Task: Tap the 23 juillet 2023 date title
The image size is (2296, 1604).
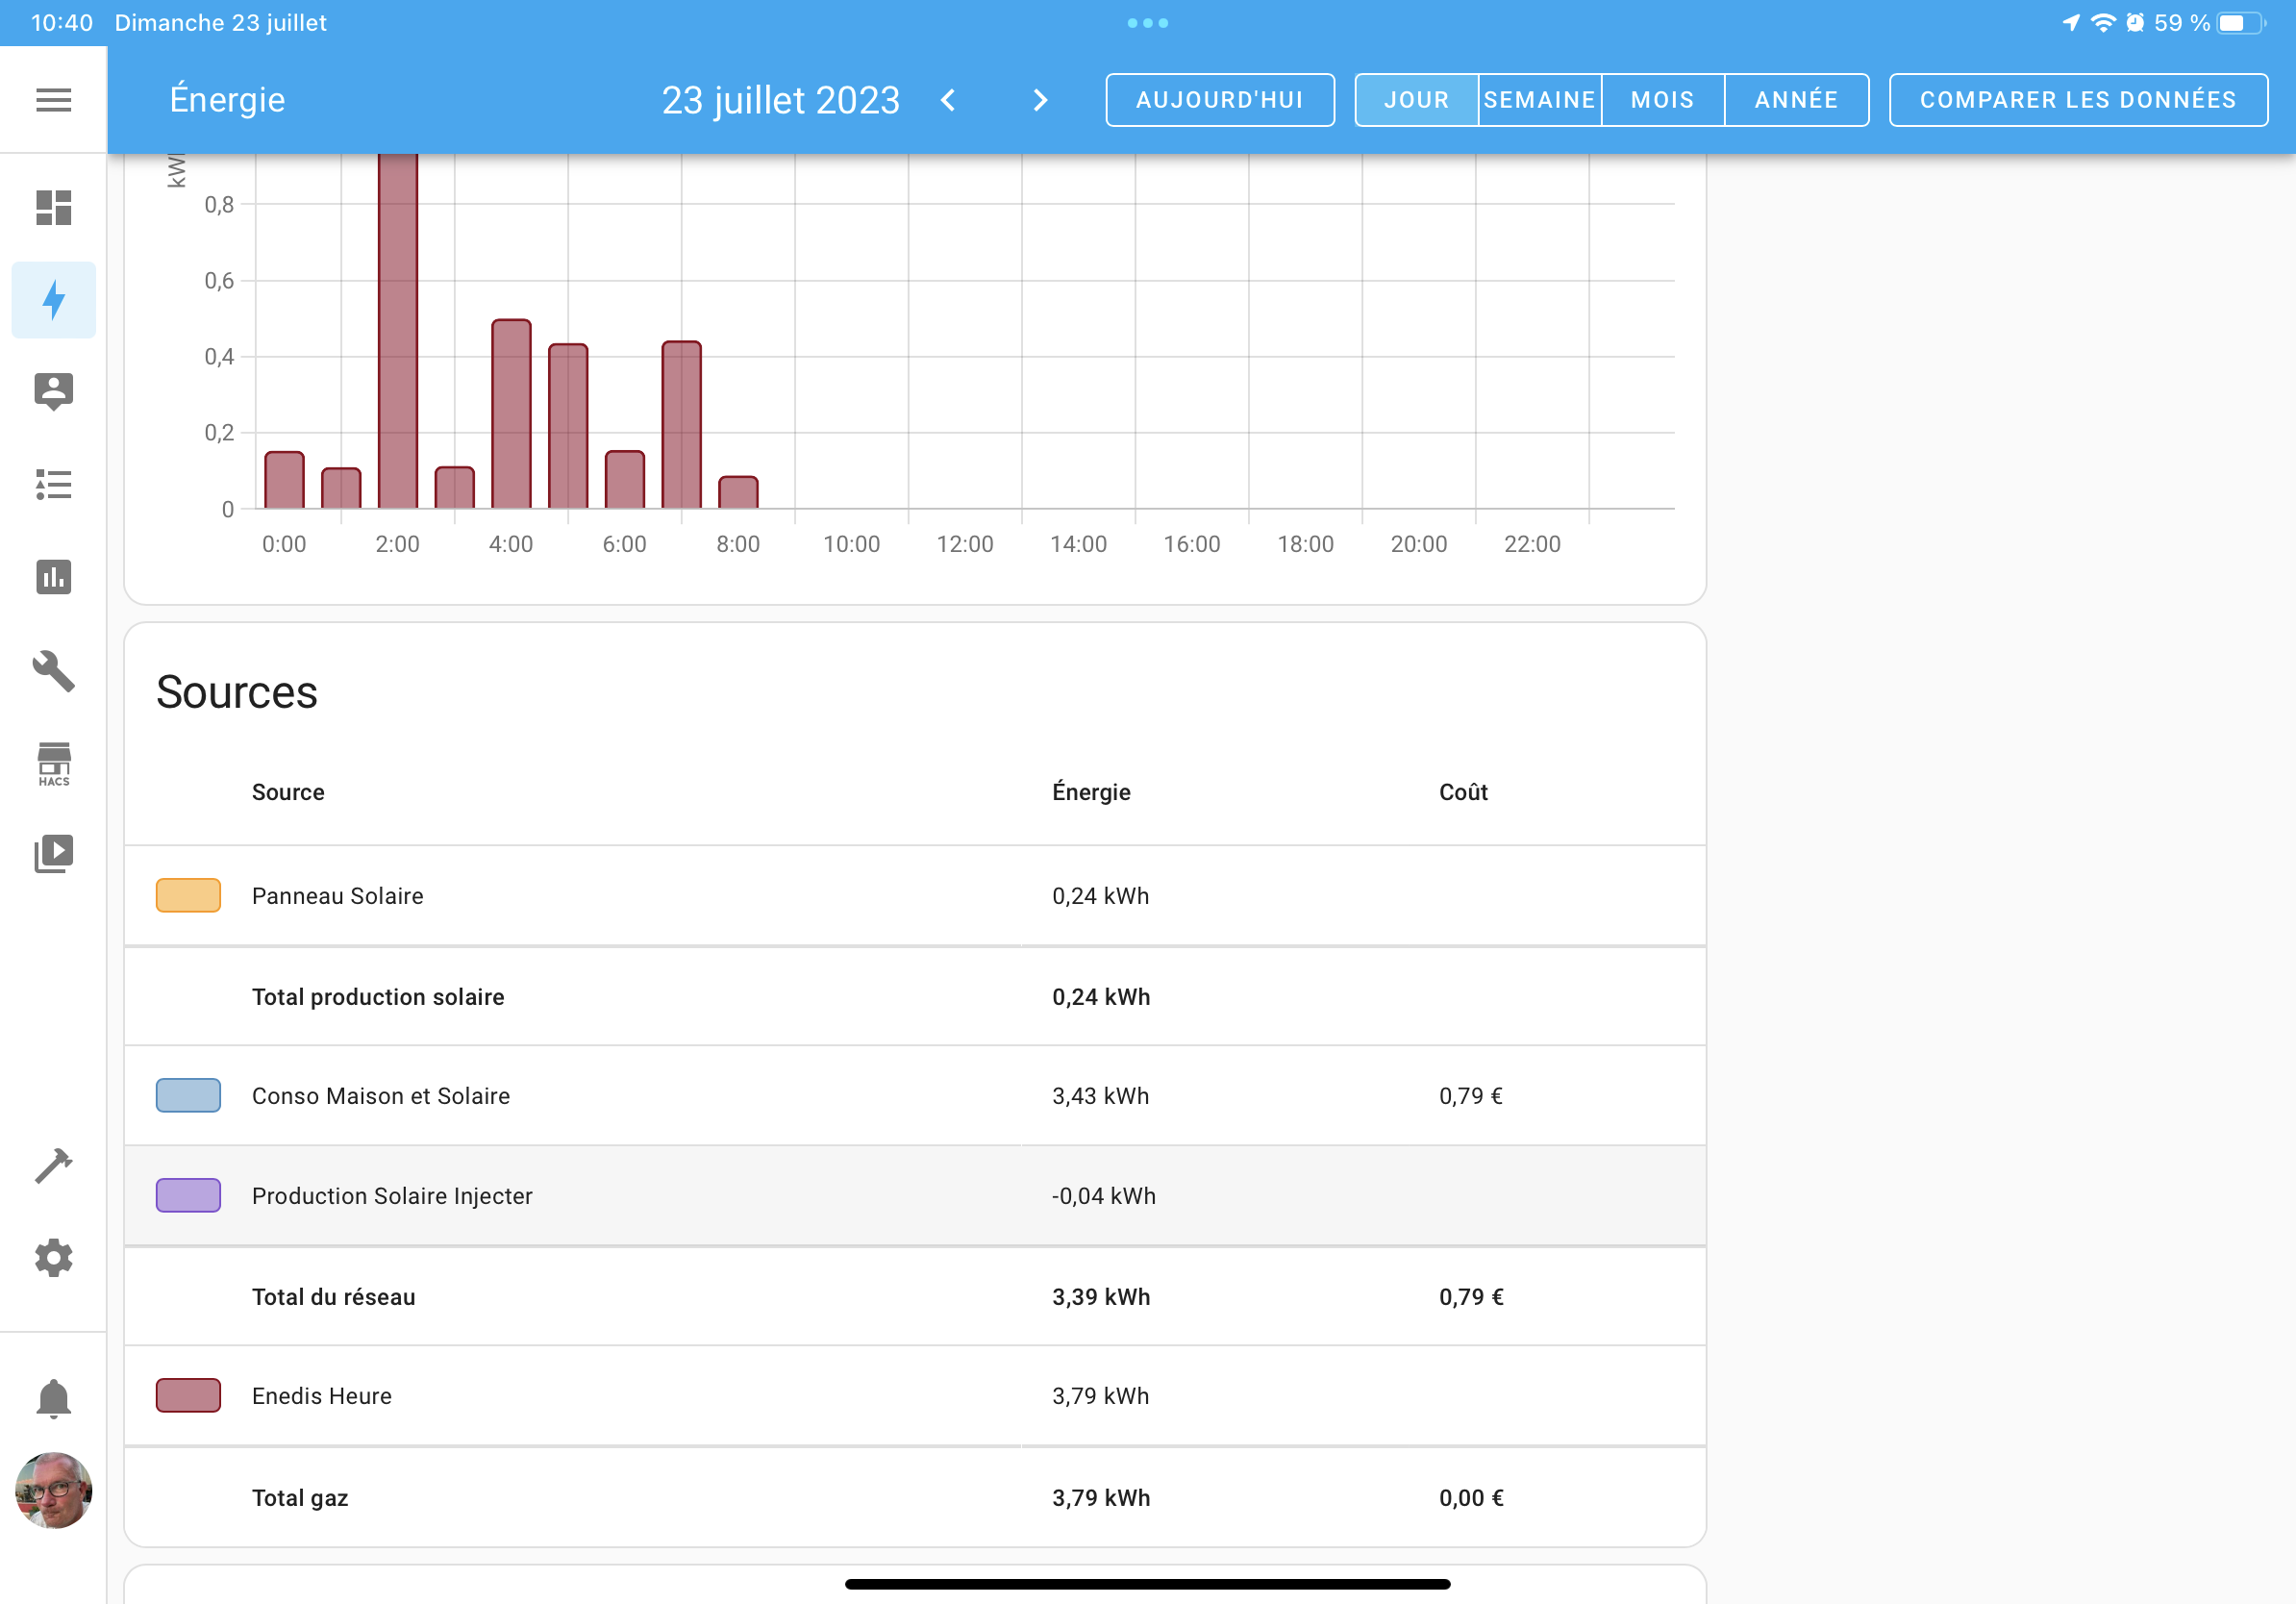Action: click(780, 100)
